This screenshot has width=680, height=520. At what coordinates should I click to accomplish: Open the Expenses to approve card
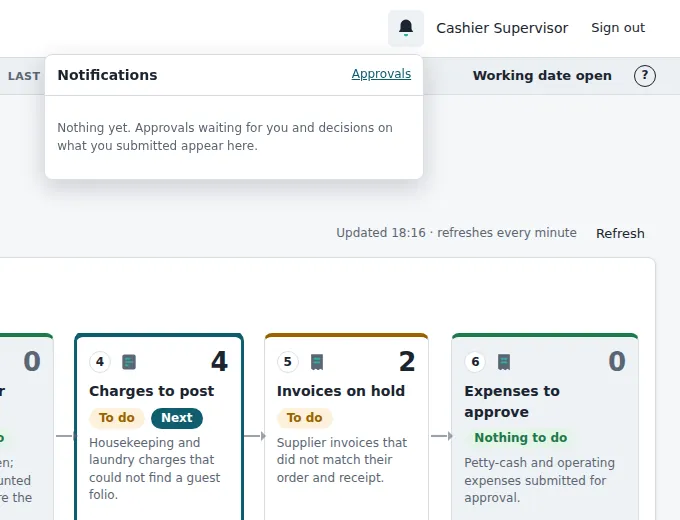(545, 427)
